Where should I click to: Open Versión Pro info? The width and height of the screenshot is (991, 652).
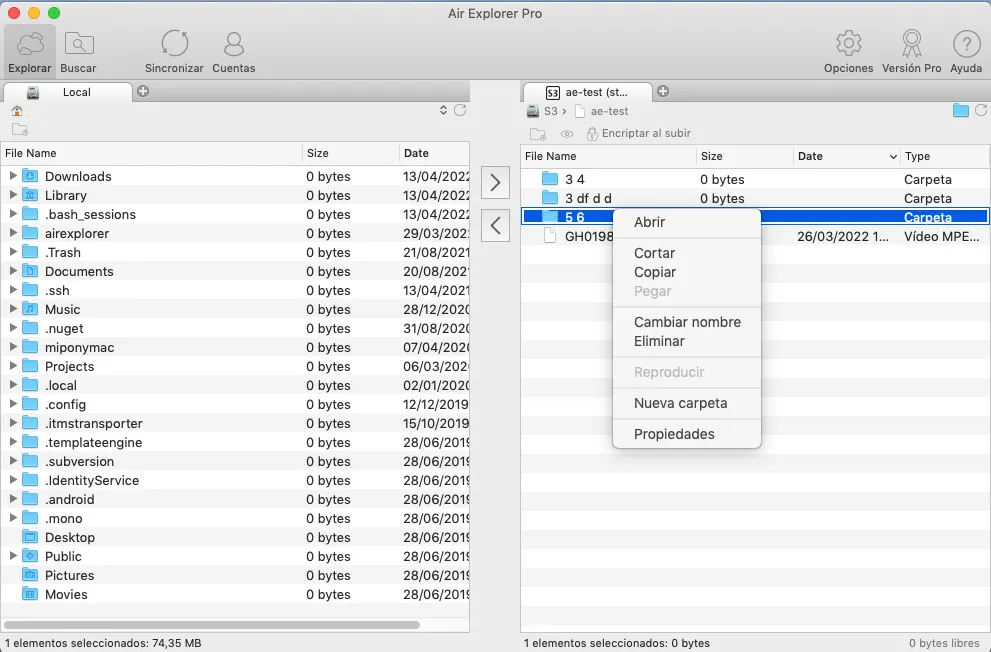911,52
